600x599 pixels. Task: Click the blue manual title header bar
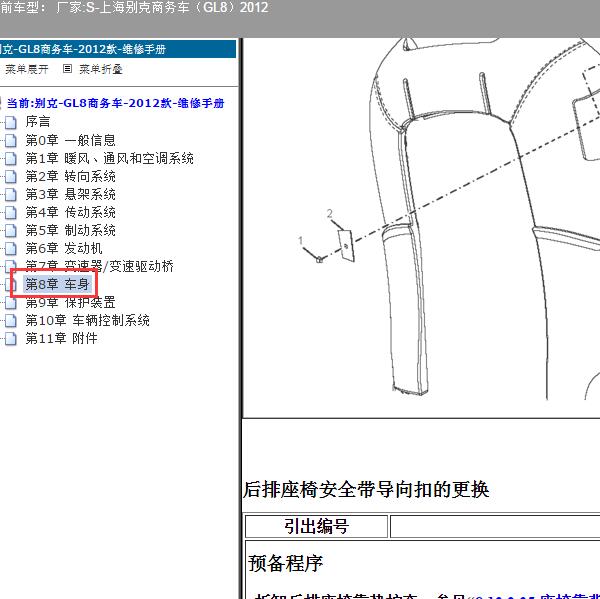click(x=118, y=49)
